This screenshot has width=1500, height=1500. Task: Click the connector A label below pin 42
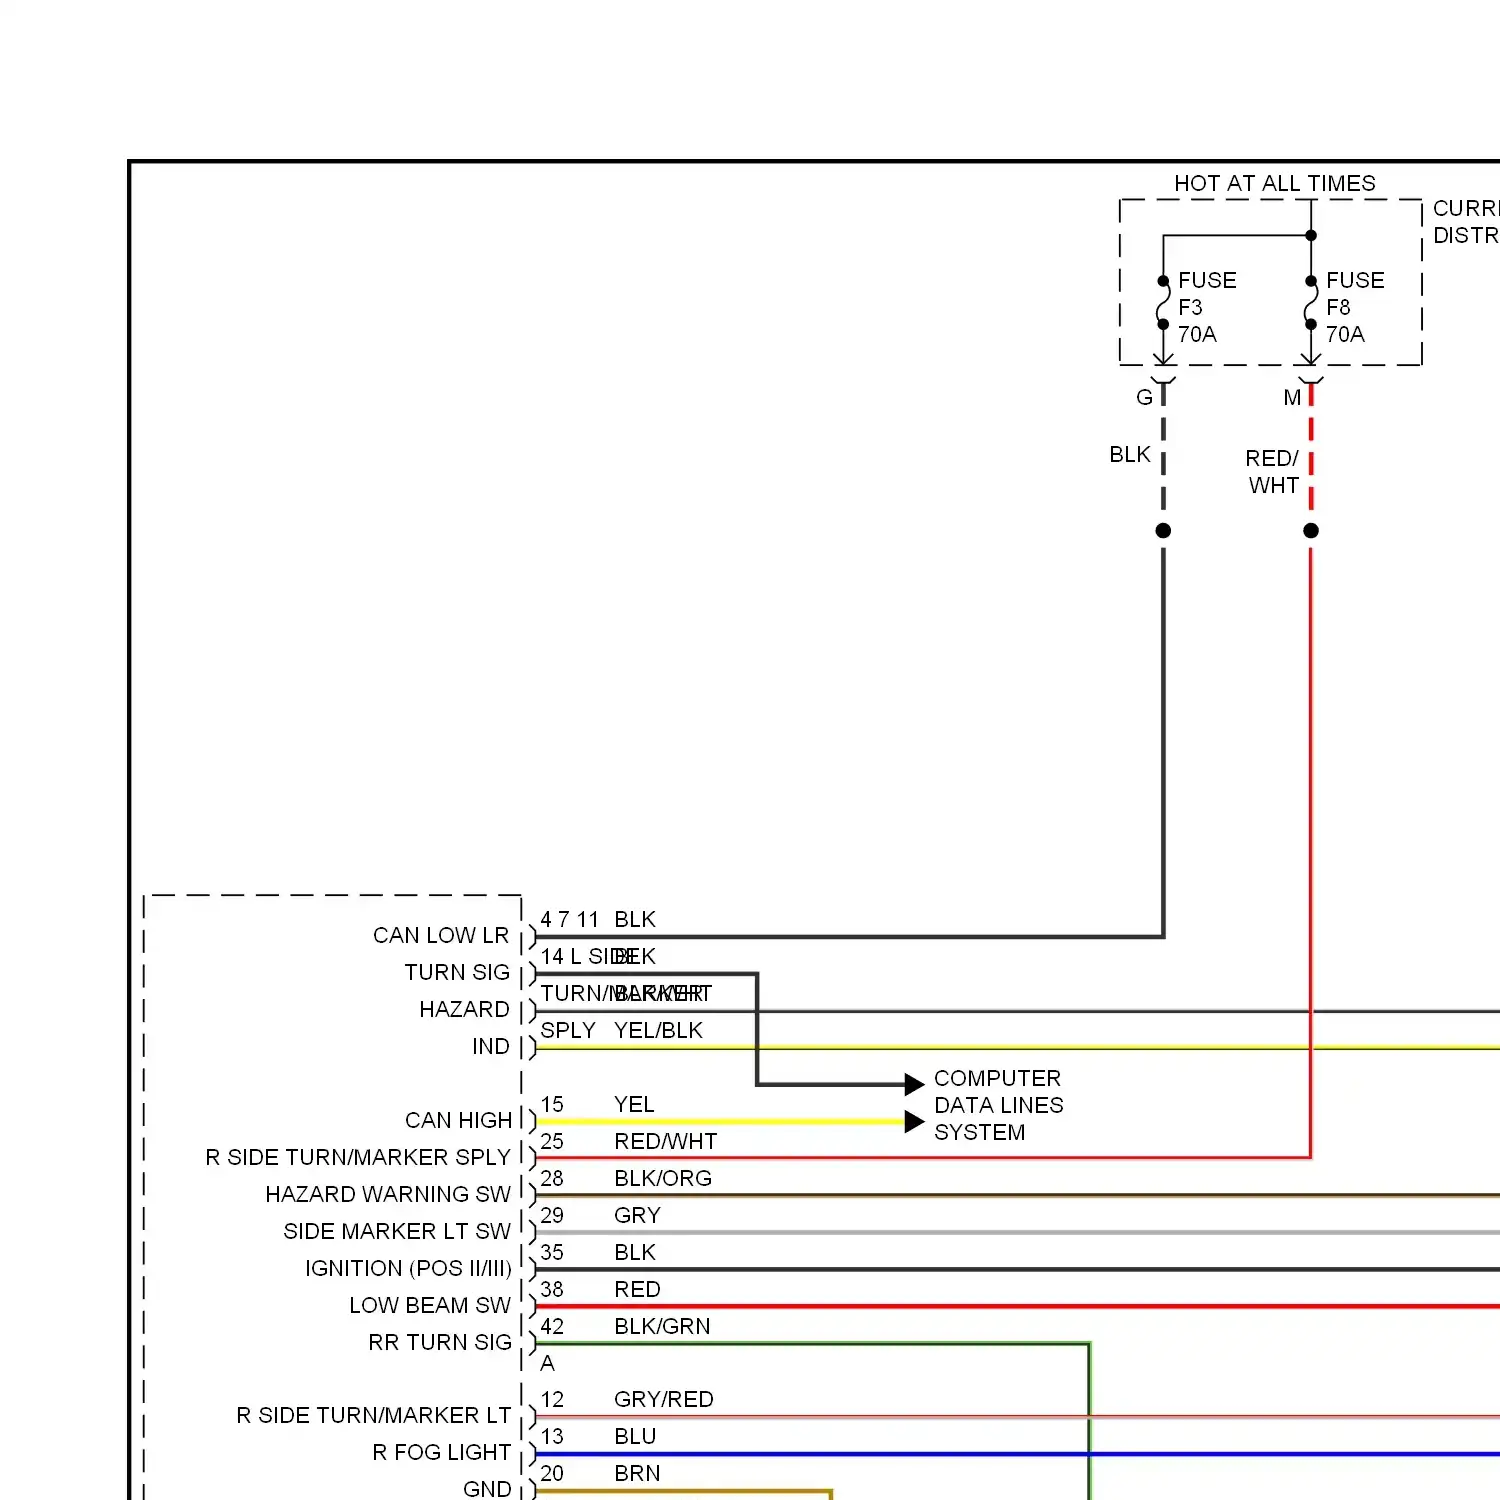coord(547,1363)
